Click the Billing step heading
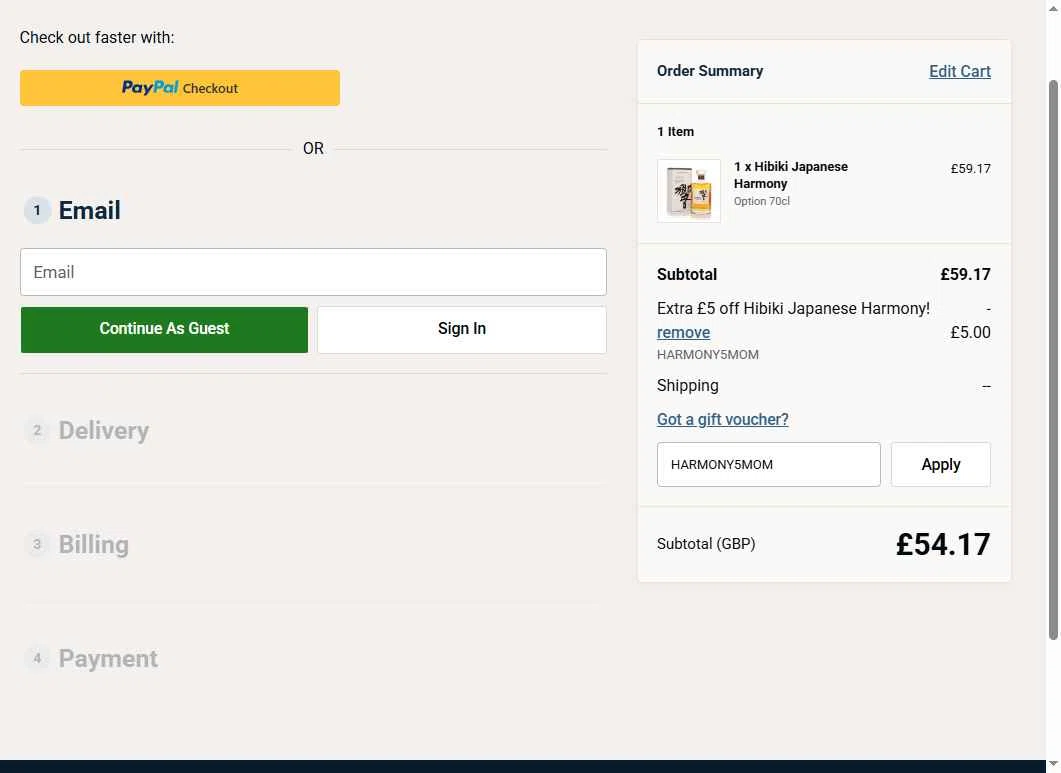Image resolution: width=1061 pixels, height=773 pixels. (93, 544)
